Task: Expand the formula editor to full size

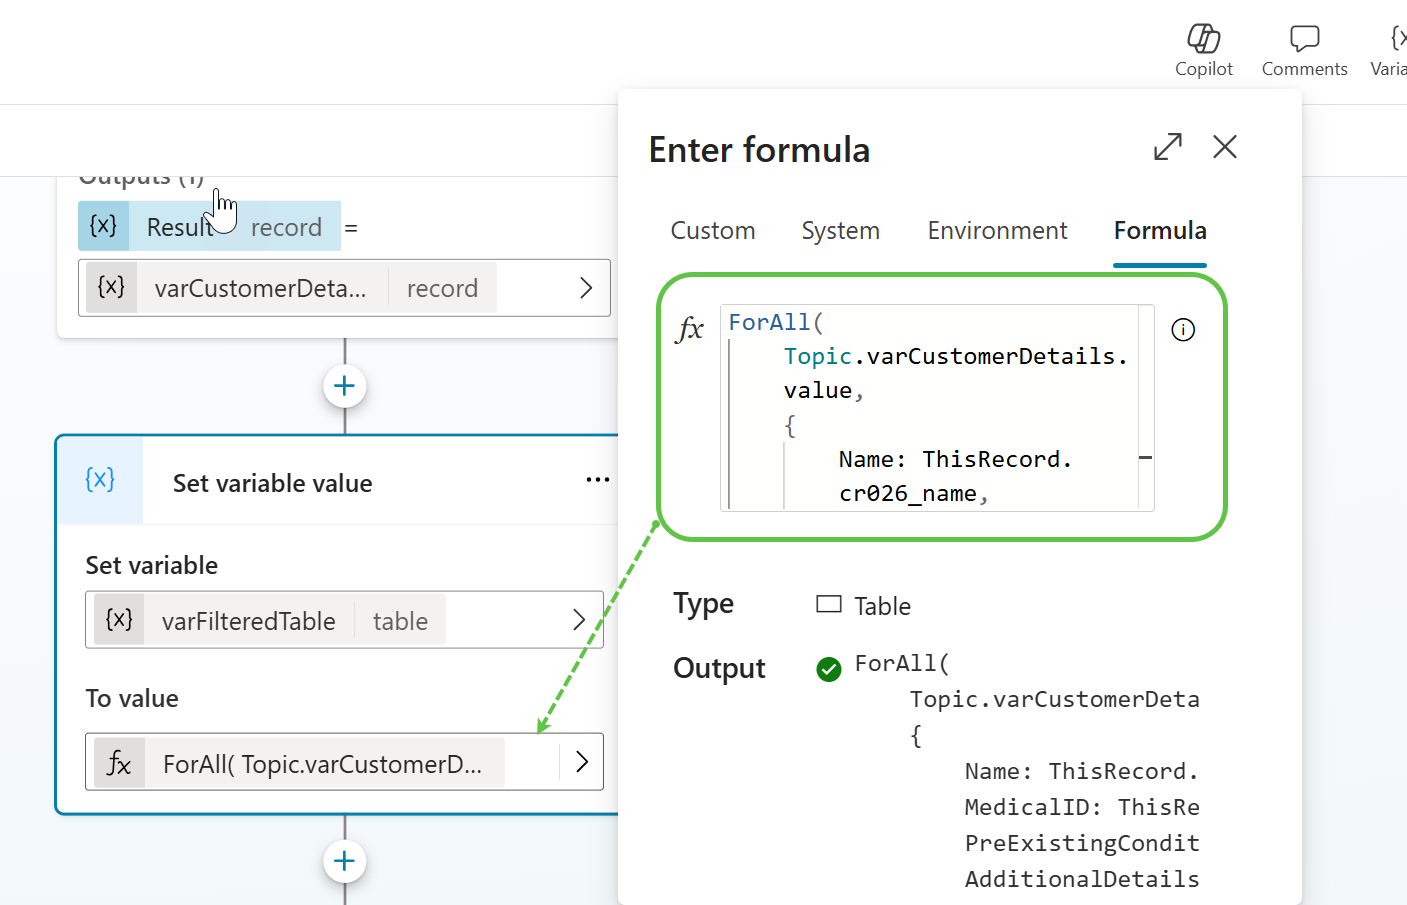Action: [x=1167, y=147]
